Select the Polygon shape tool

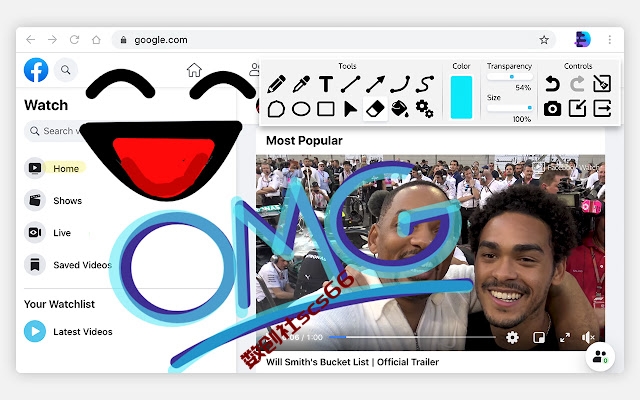point(276,109)
